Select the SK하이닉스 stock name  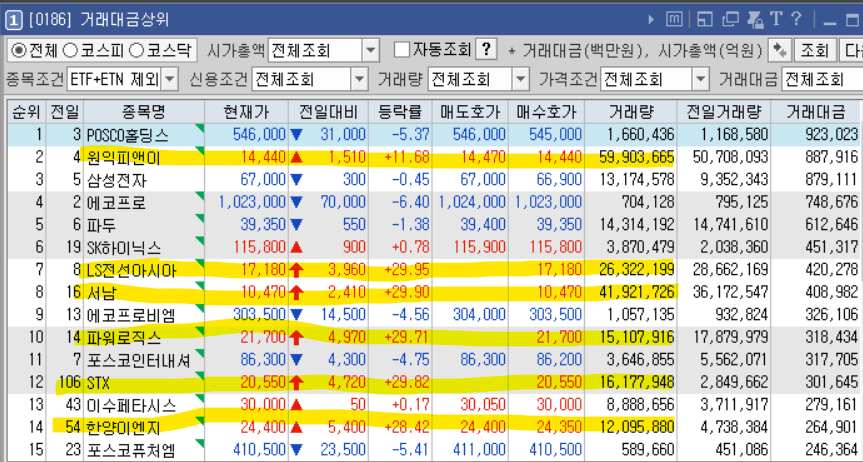124,248
